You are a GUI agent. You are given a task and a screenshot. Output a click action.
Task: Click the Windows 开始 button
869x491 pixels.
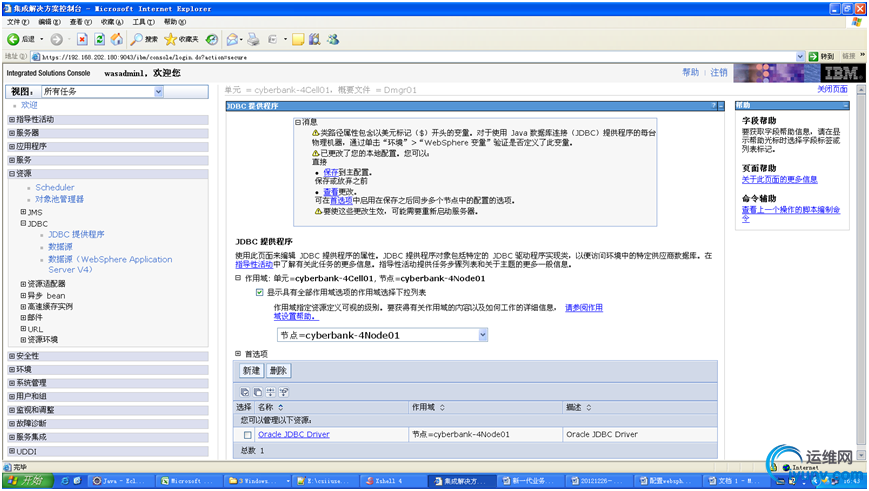27,480
